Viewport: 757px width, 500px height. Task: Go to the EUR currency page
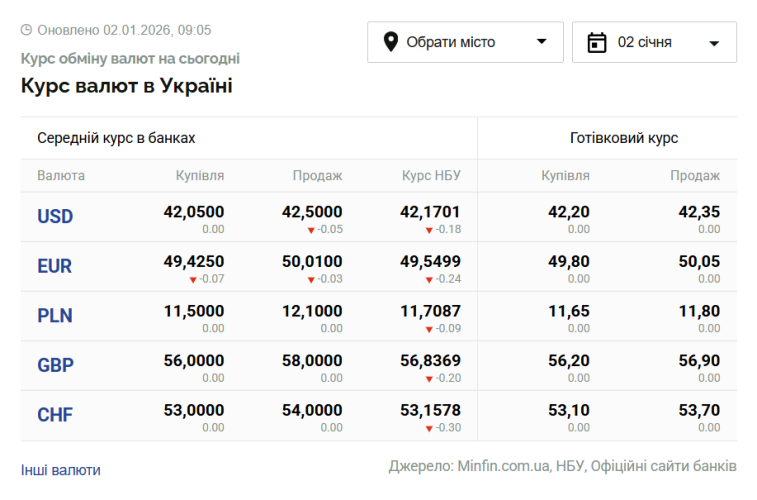[x=55, y=266]
